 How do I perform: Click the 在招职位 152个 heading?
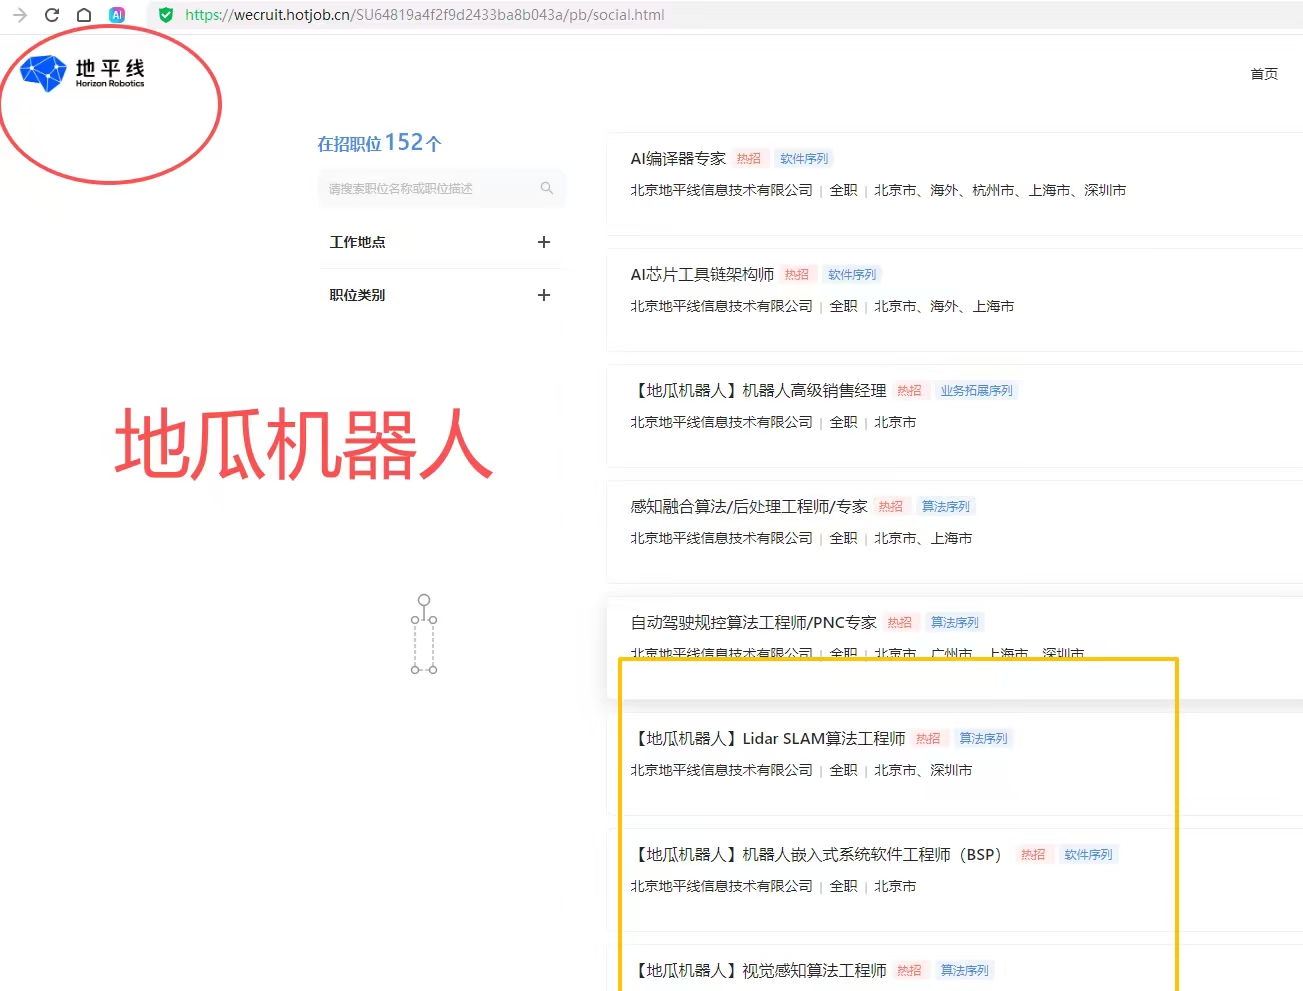tap(379, 143)
